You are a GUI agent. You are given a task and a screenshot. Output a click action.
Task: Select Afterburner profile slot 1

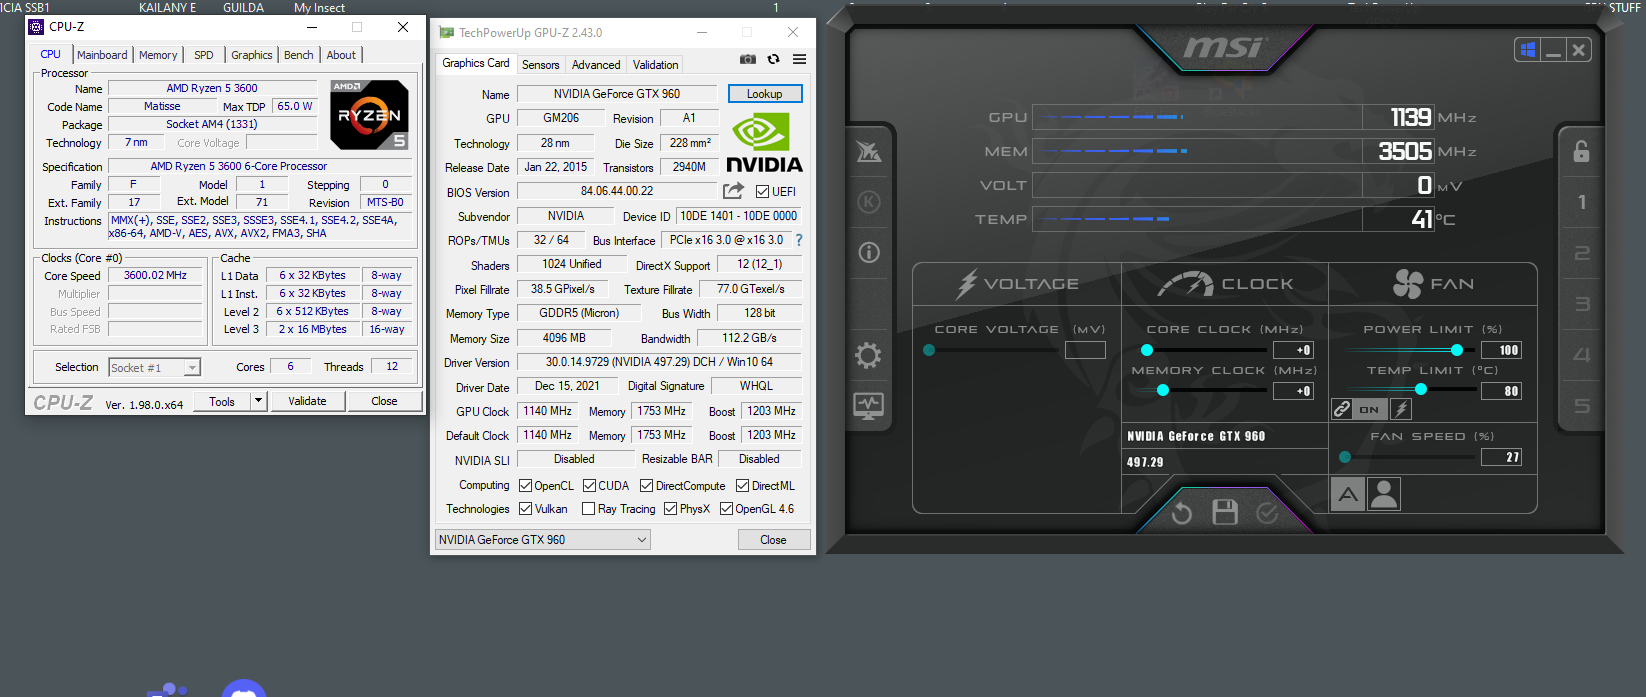point(1582,203)
